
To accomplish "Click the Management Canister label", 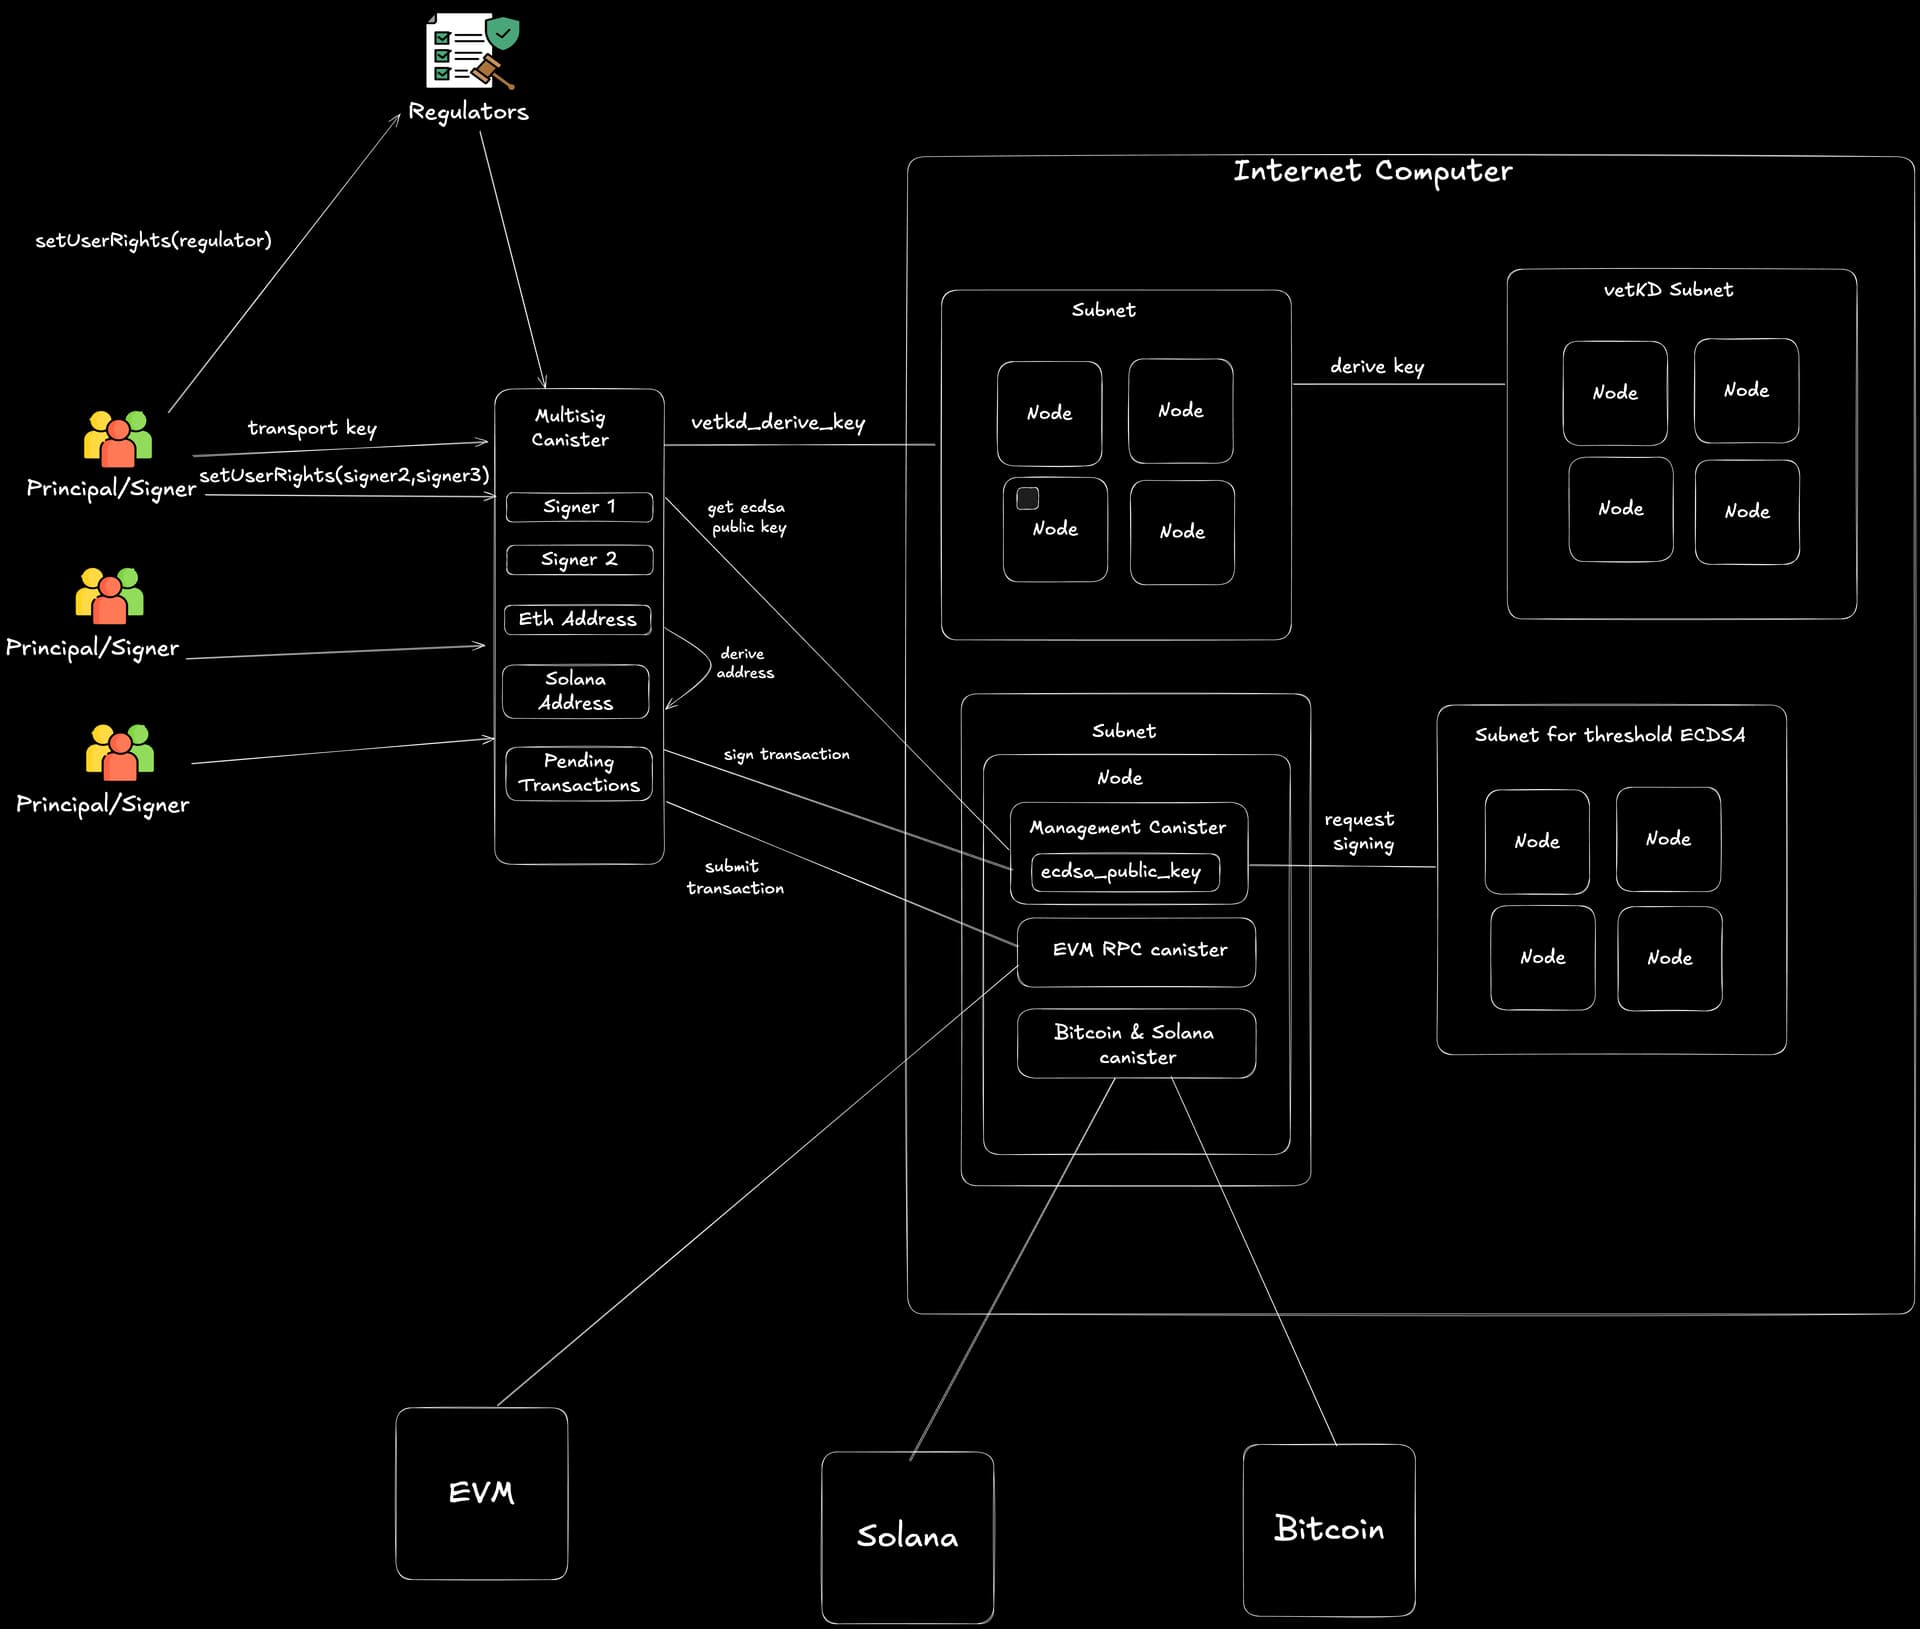I will pos(1127,827).
